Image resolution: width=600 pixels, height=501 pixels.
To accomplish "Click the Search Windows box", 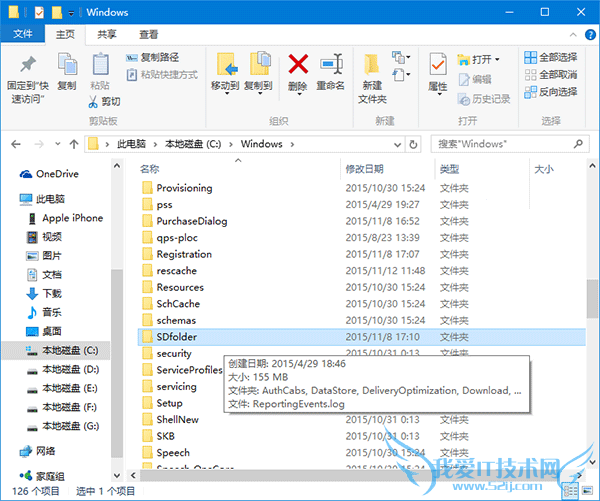I will 509,144.
